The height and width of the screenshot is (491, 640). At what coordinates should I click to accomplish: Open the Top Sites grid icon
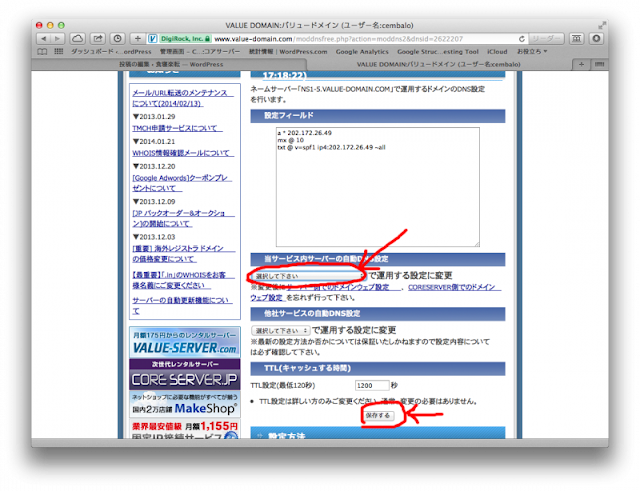59,52
